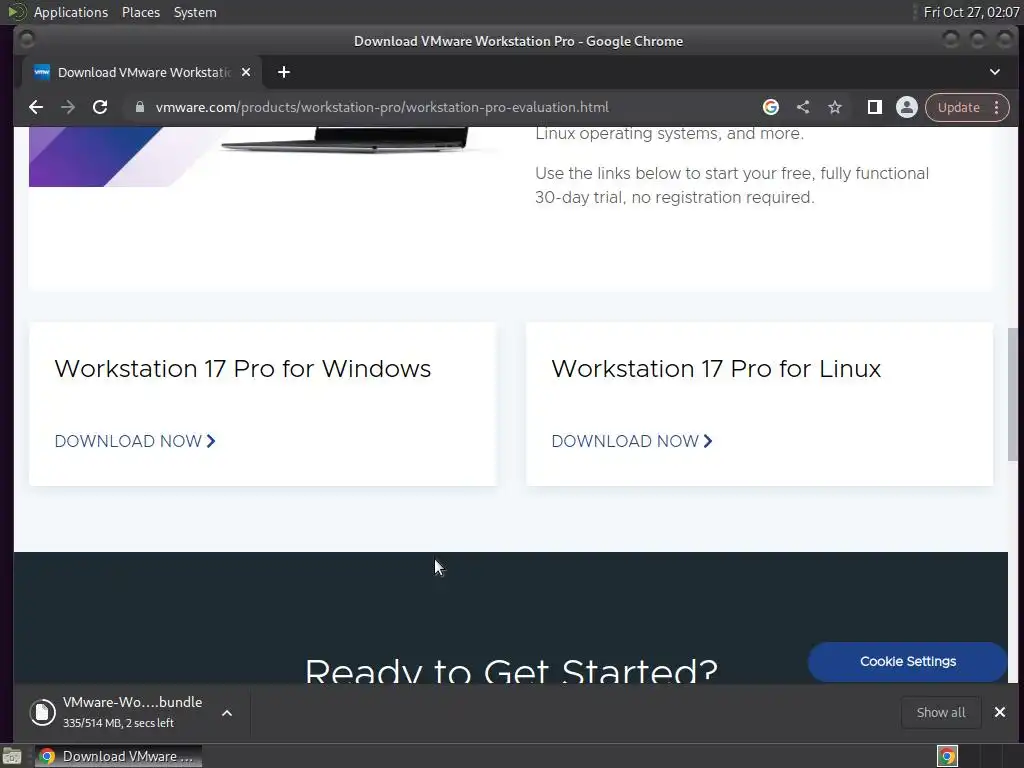Select the Download VMware Workstation tab
This screenshot has width=1024, height=768.
pos(142,72)
